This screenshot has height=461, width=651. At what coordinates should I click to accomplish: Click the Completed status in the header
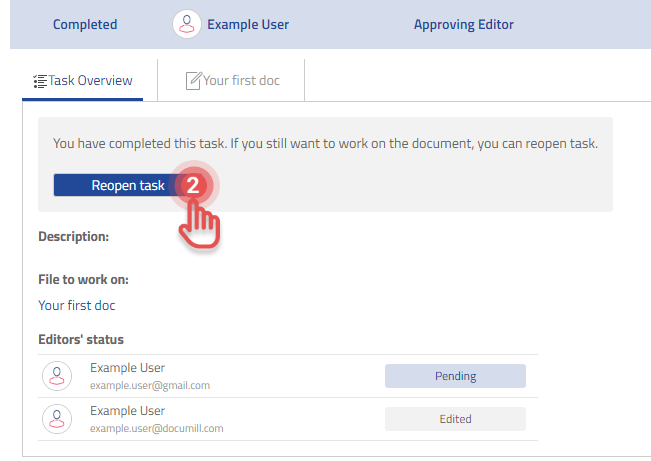click(x=85, y=24)
